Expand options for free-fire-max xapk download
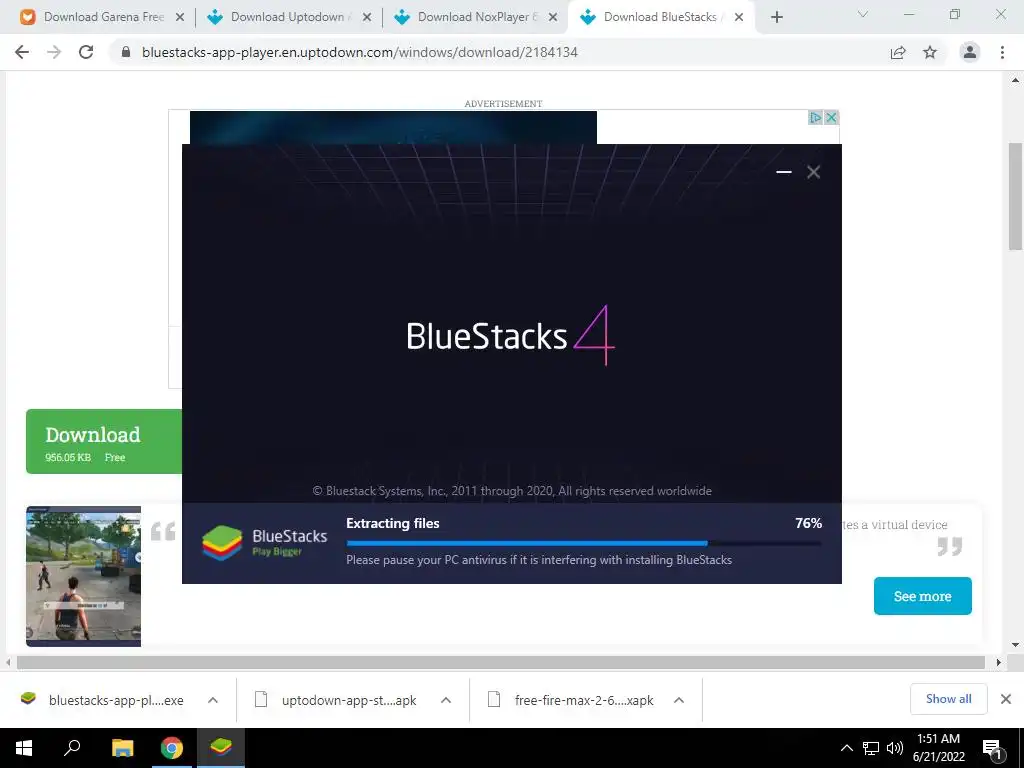 tap(679, 700)
